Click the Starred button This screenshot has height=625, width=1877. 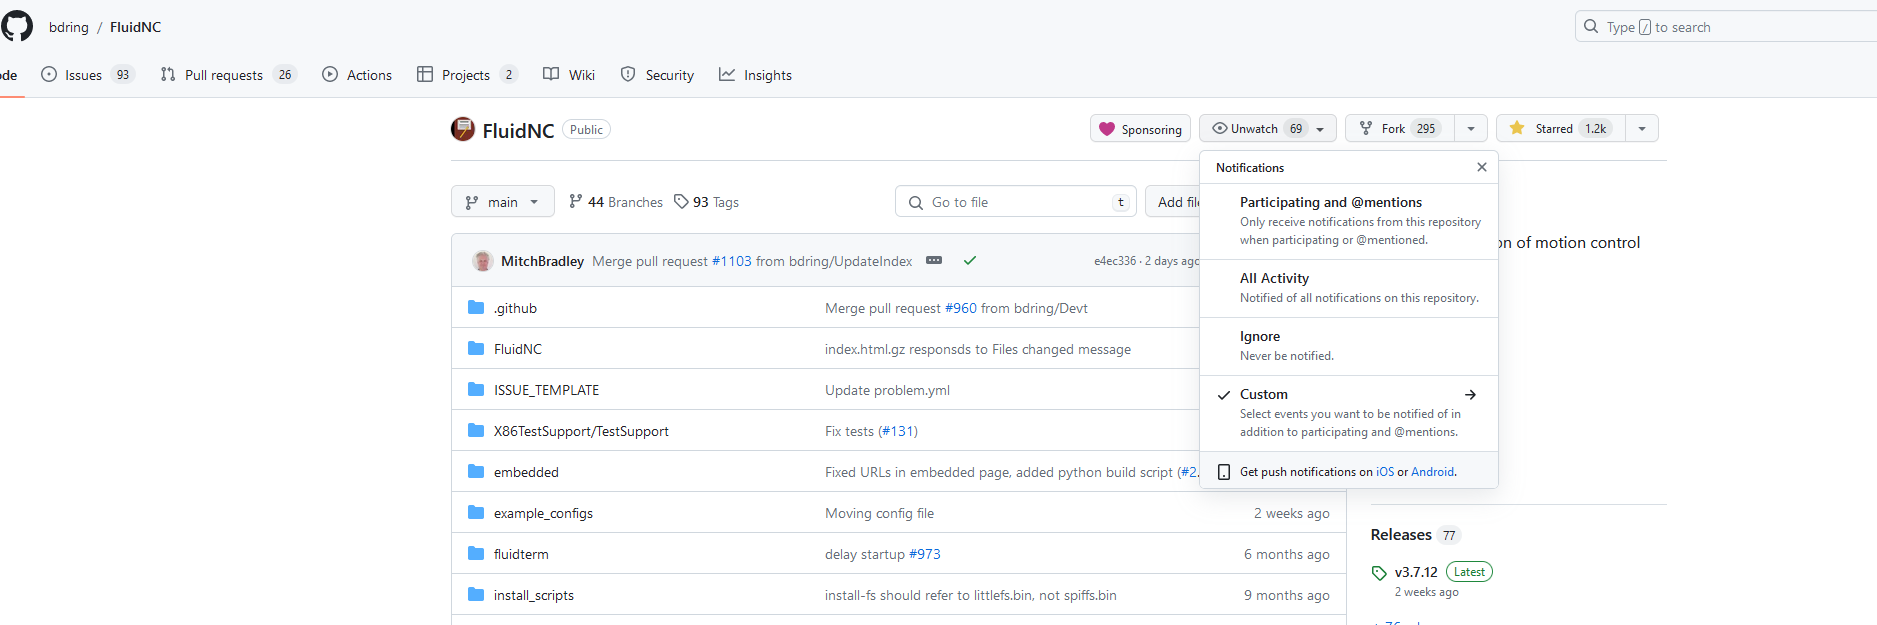(1561, 129)
